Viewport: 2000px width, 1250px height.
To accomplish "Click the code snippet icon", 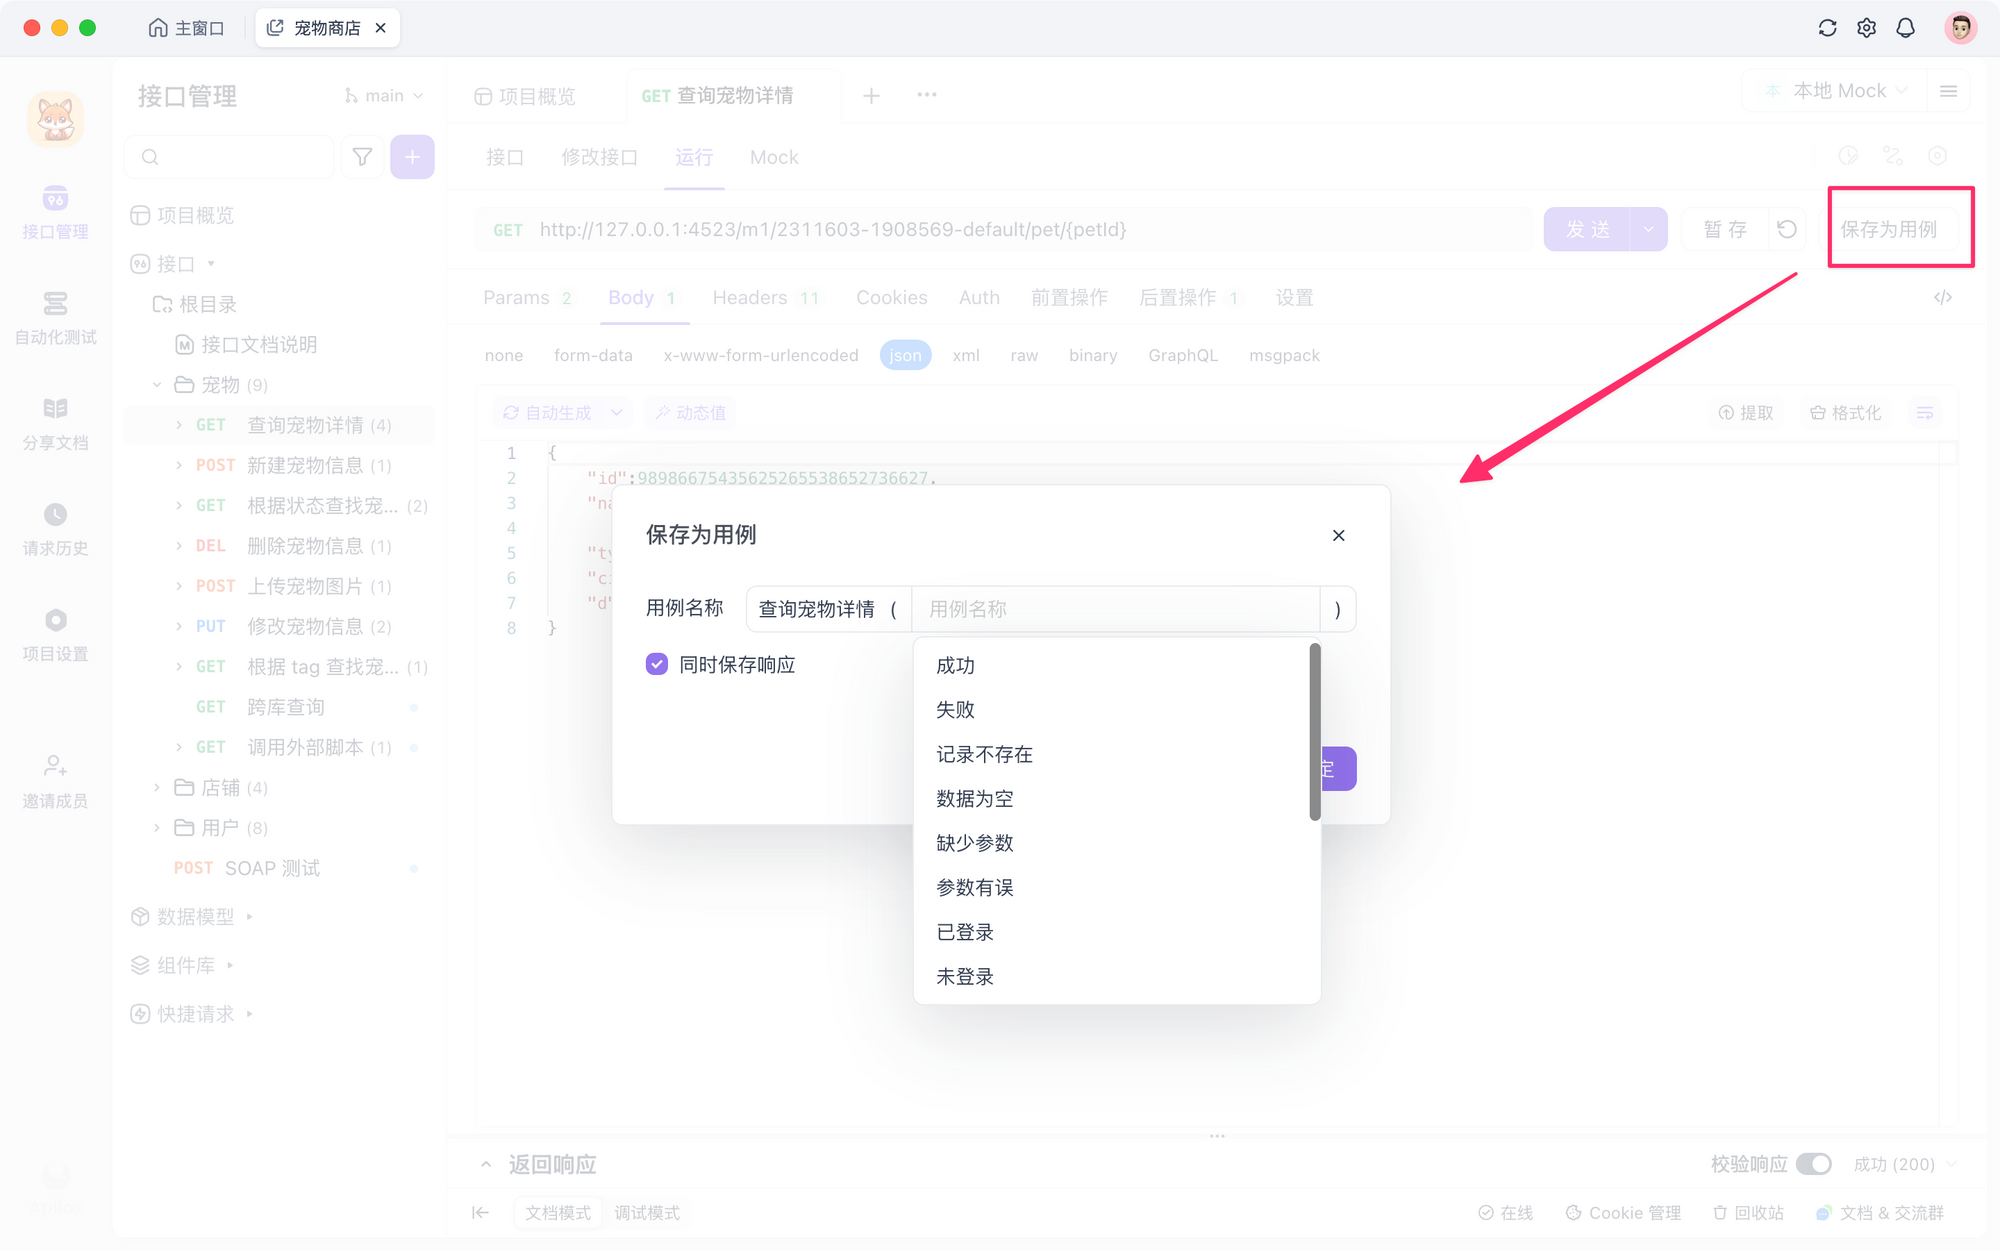I will pos(1943,297).
